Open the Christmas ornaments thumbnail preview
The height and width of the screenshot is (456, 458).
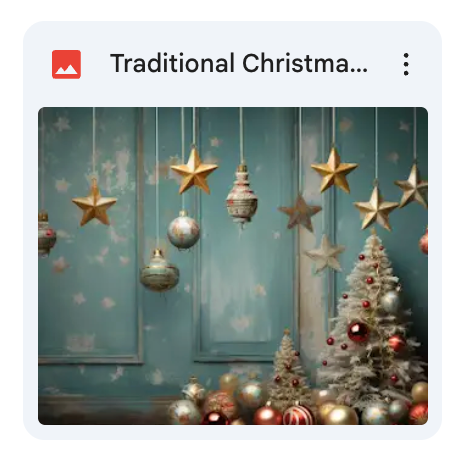233,266
